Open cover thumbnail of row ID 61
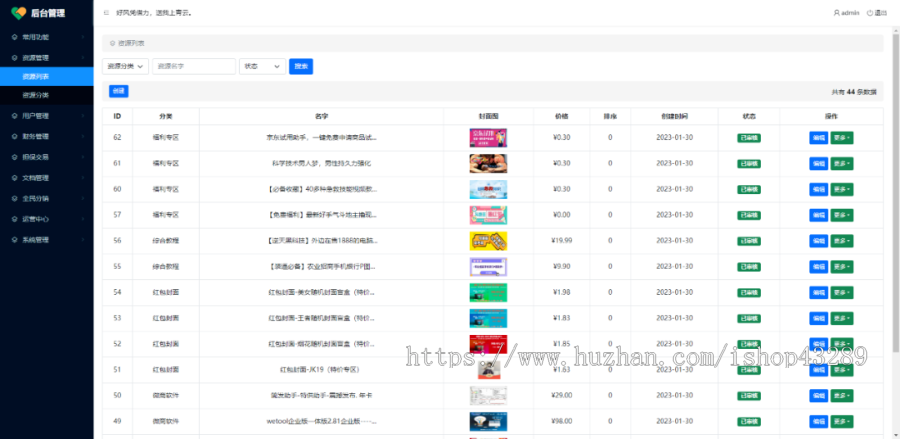The width and height of the screenshot is (900, 439). pos(488,164)
